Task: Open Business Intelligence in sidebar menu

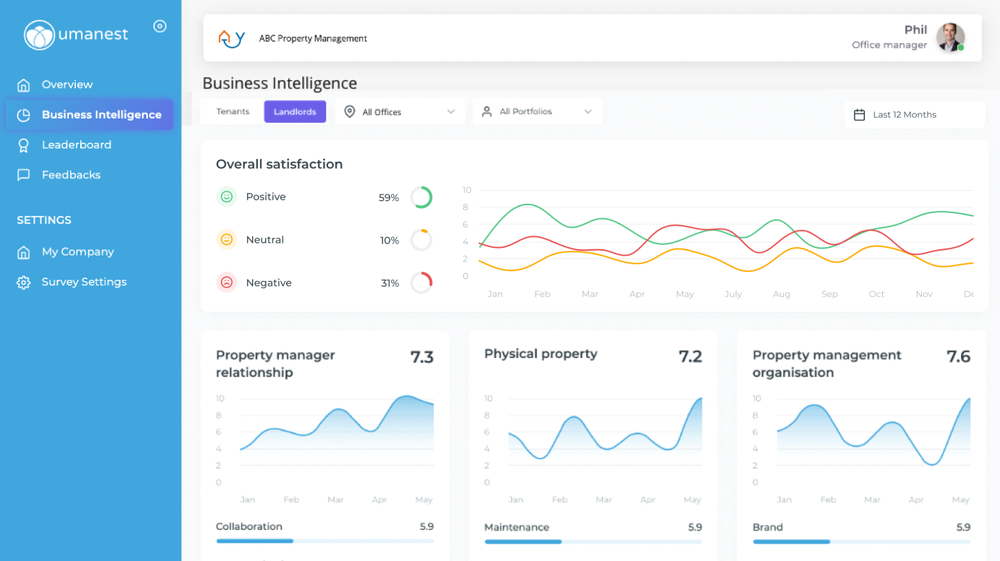Action: point(89,115)
